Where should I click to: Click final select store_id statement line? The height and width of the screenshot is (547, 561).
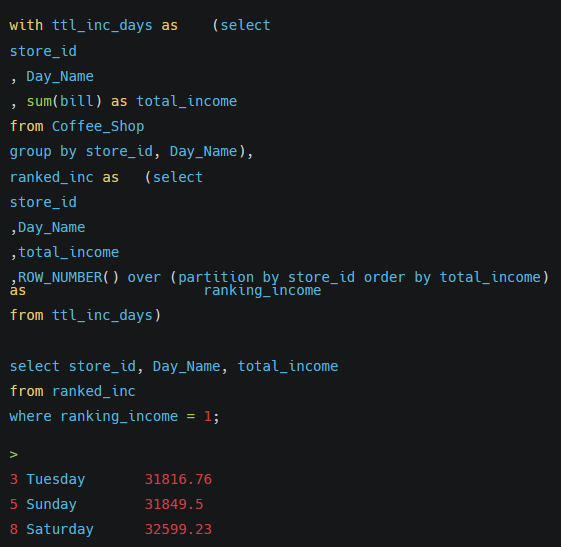tap(174, 366)
